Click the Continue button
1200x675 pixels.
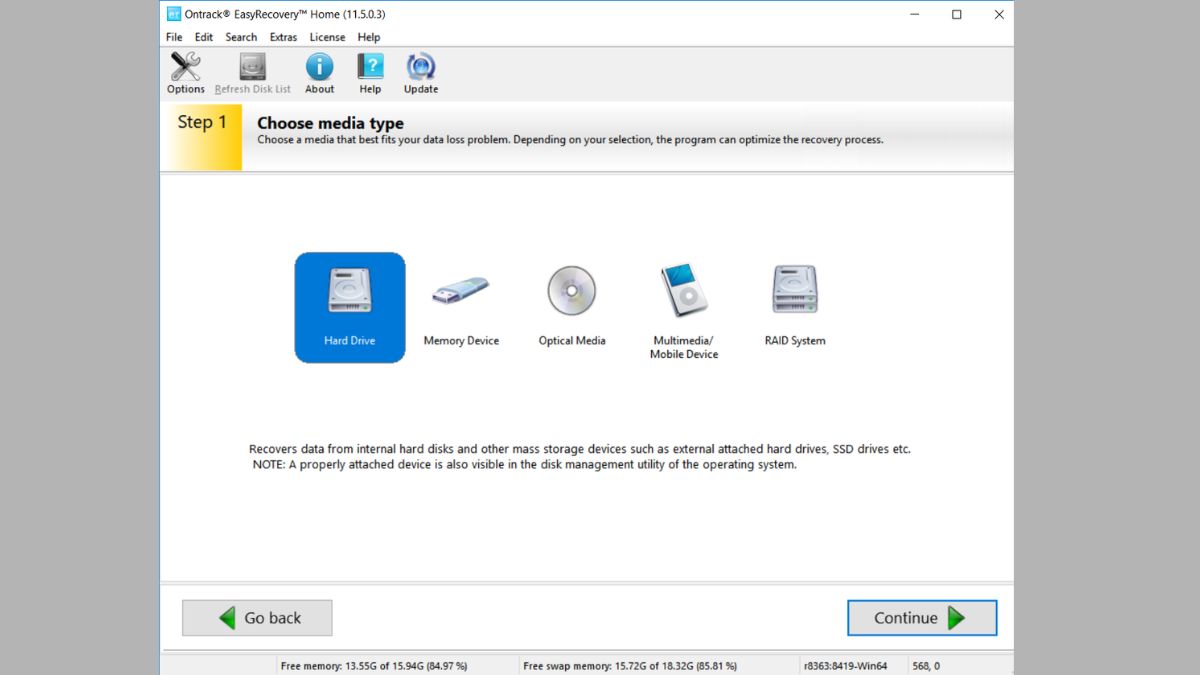922,618
